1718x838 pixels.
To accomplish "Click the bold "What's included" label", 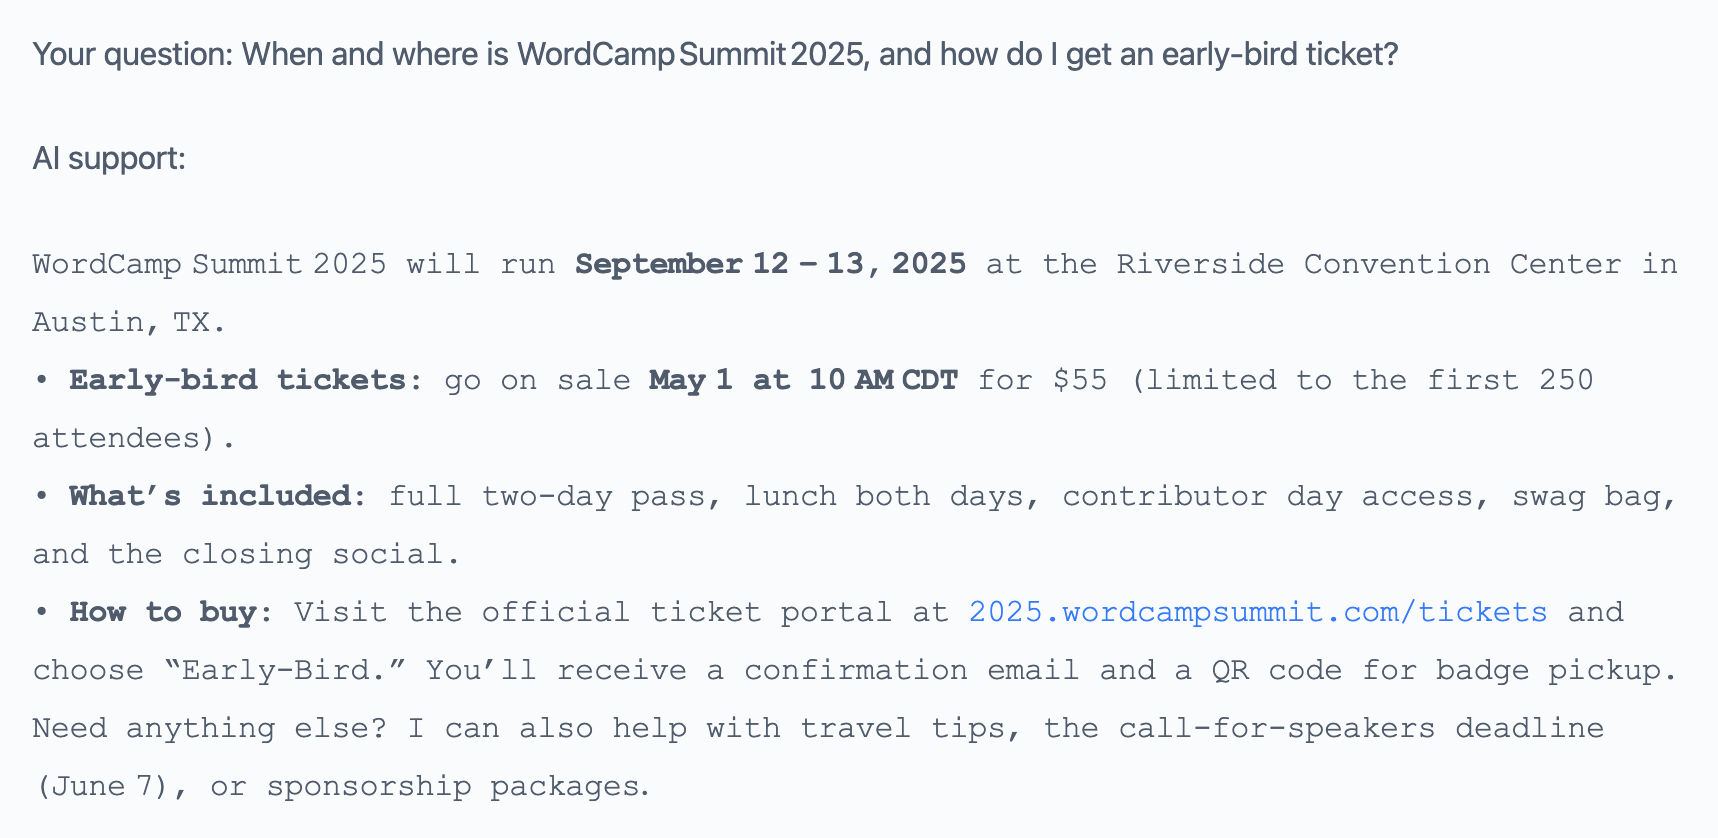I will [209, 496].
